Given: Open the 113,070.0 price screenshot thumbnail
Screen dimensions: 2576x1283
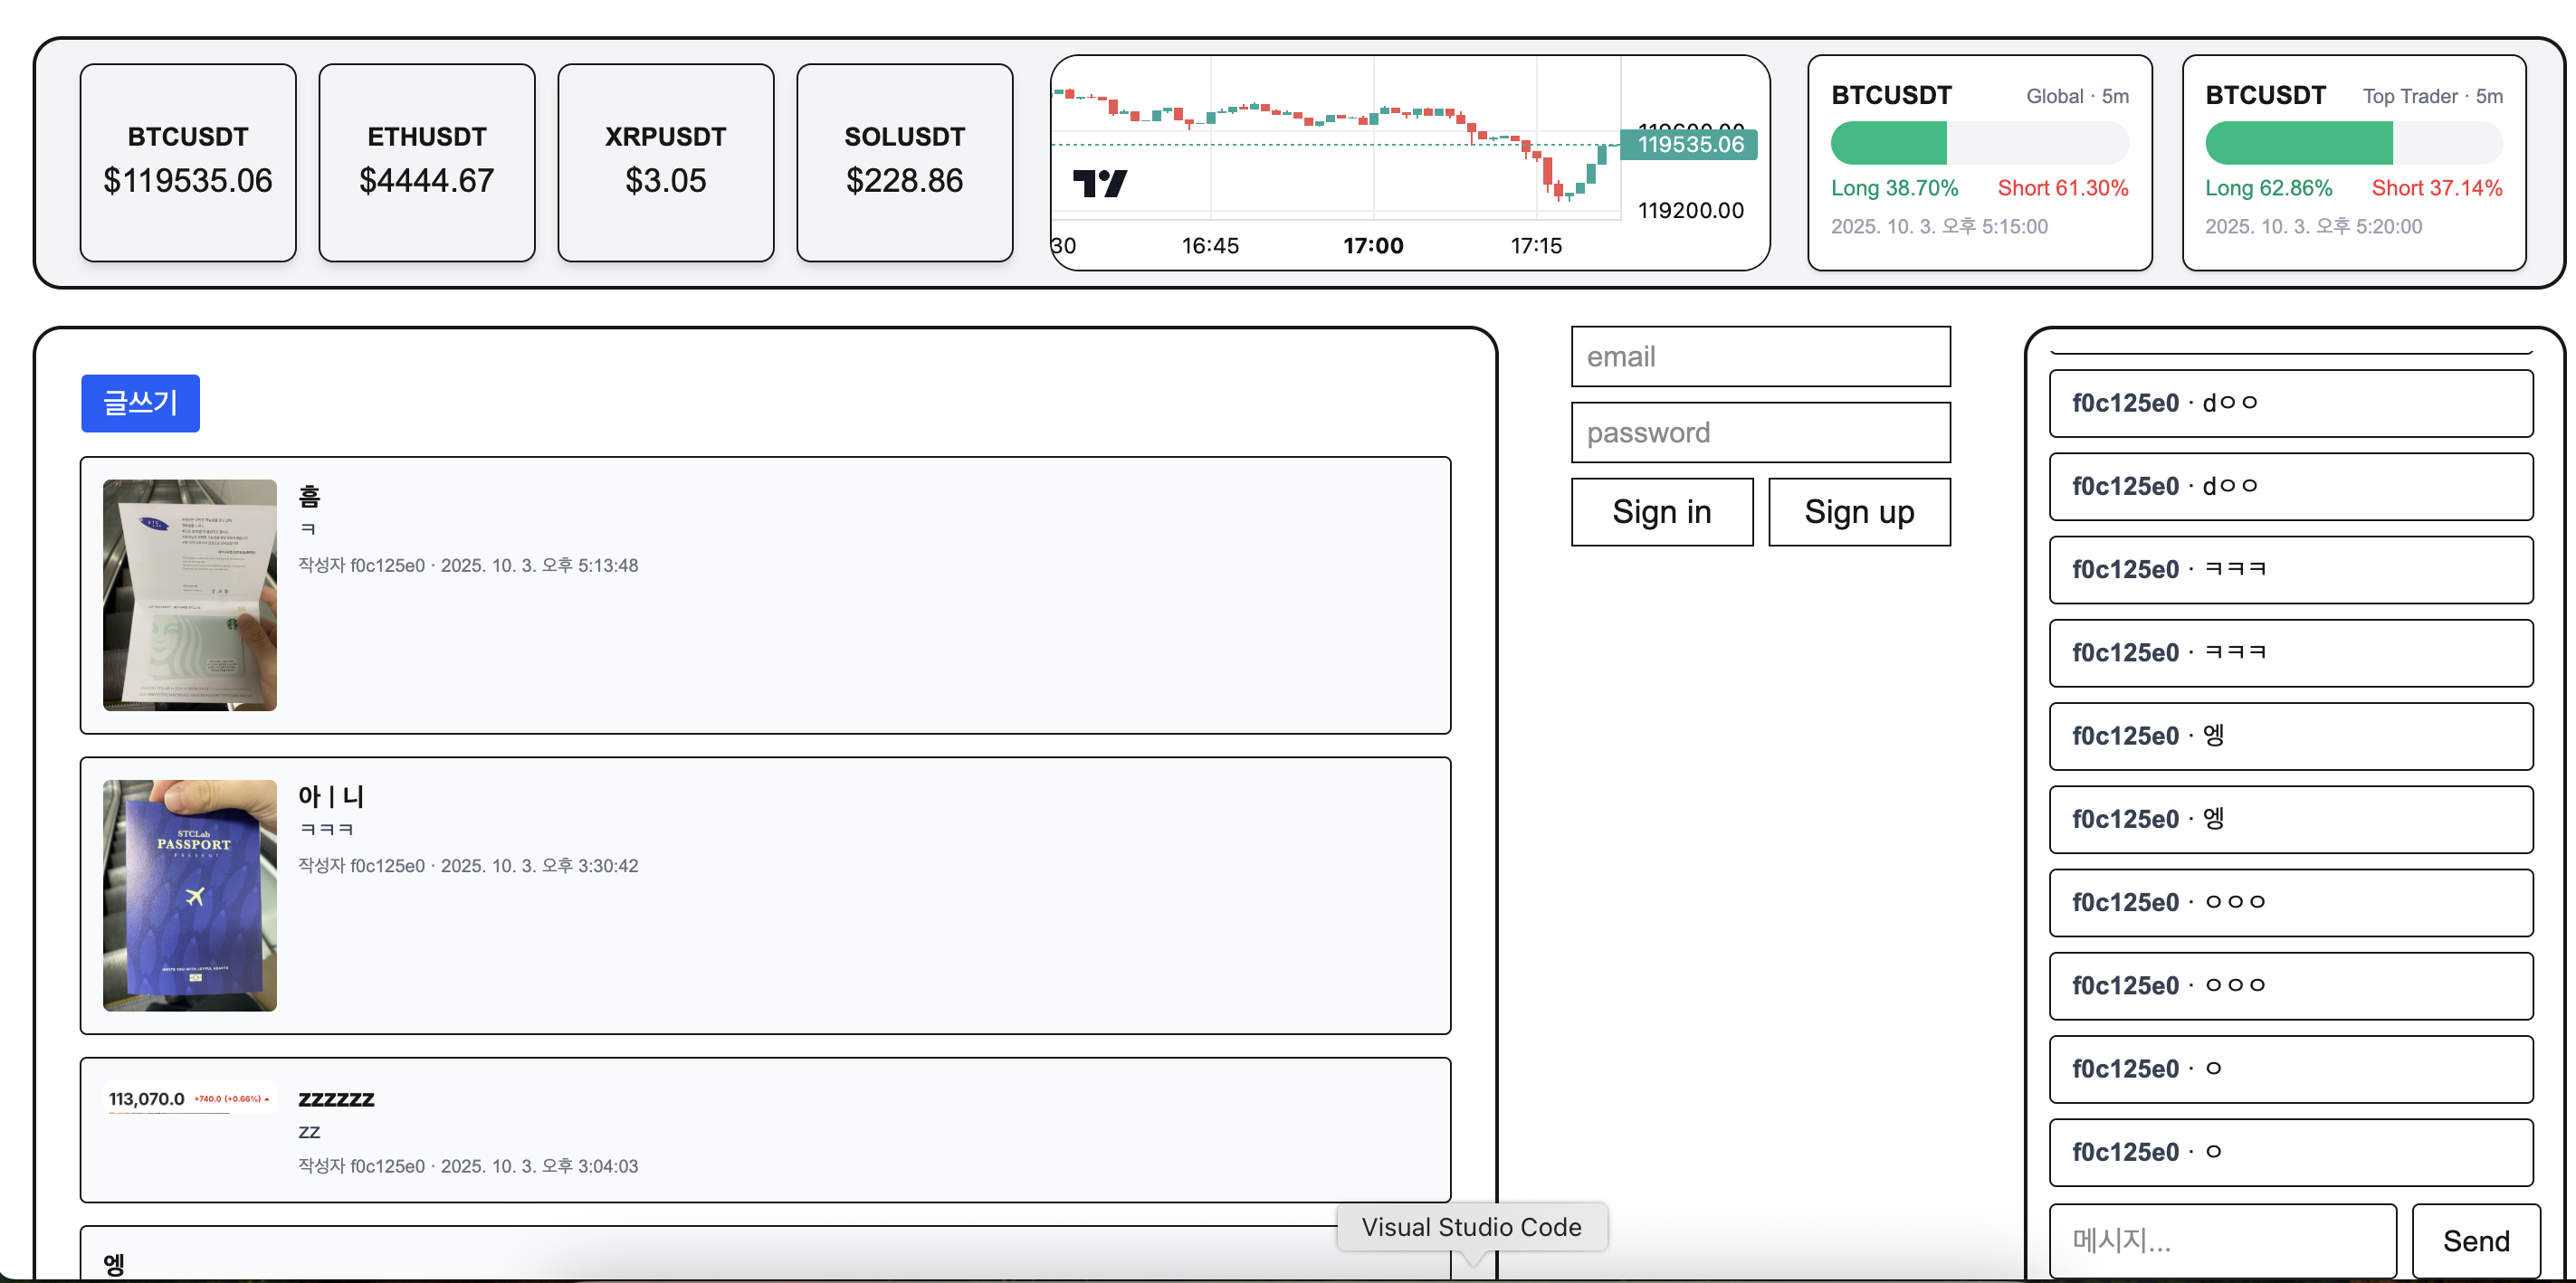Looking at the screenshot, I should coord(190,1099).
